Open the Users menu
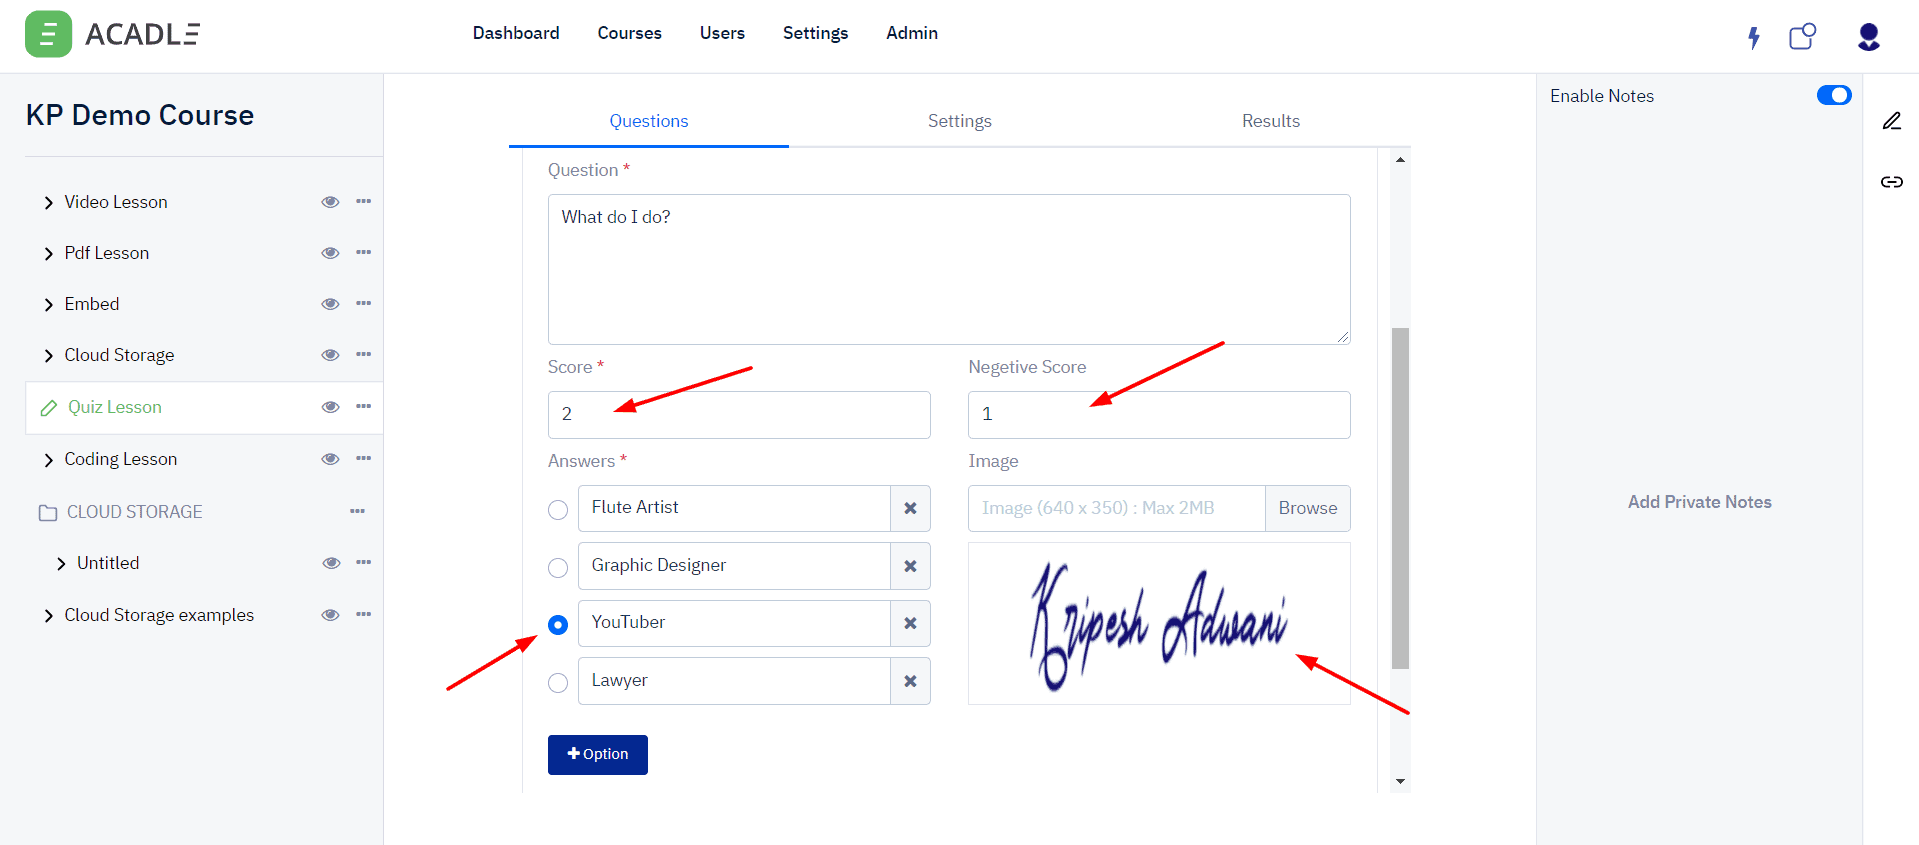 pyautogui.click(x=722, y=33)
